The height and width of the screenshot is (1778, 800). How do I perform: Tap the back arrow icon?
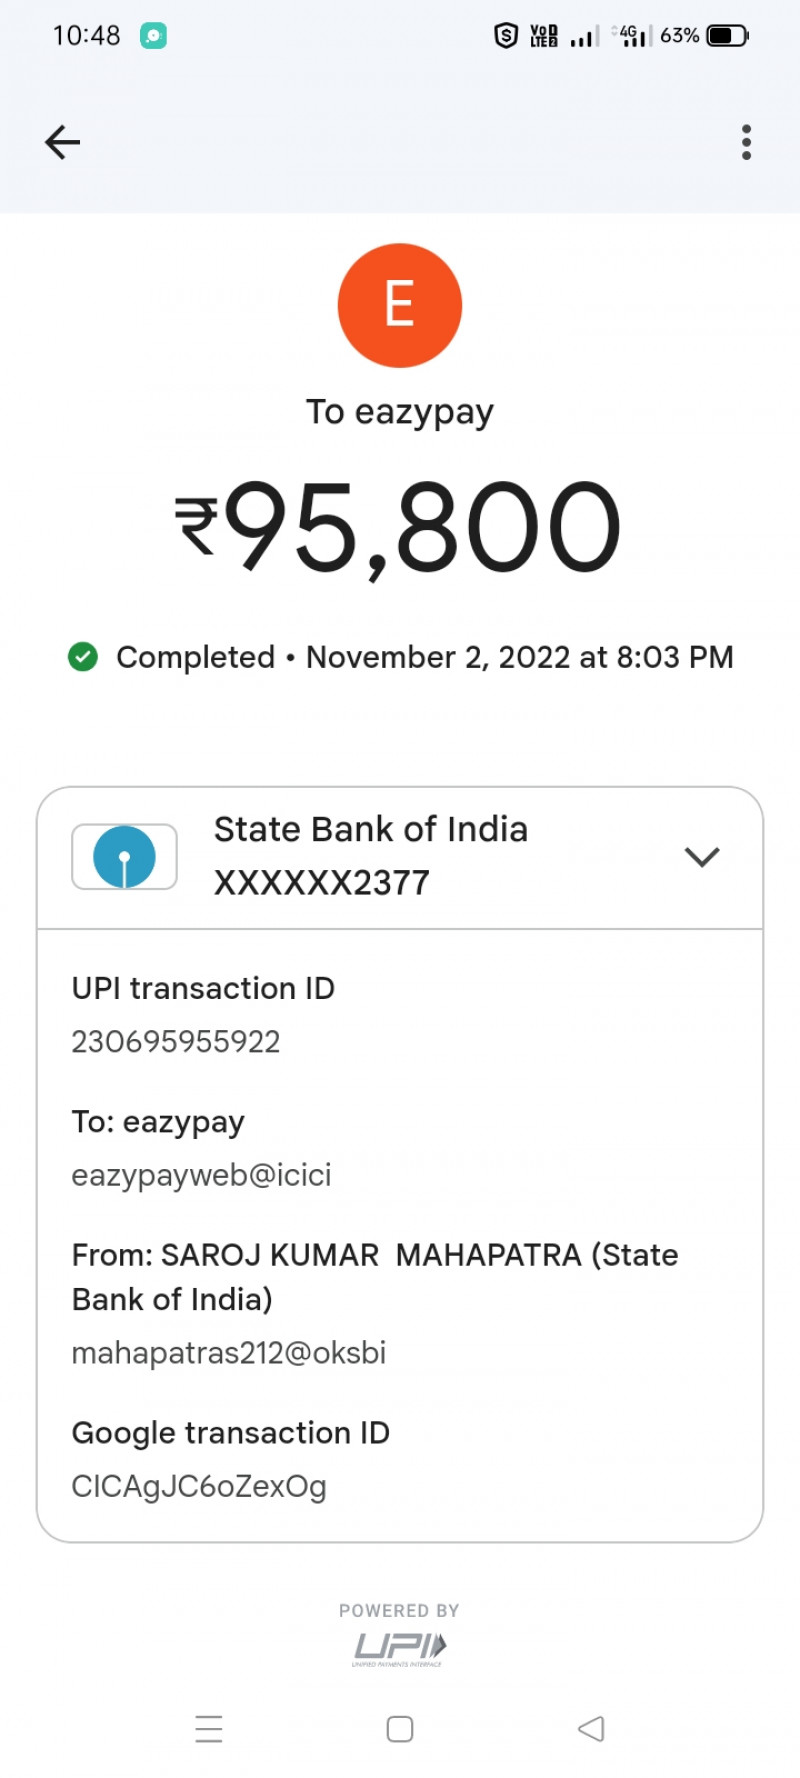coord(62,142)
